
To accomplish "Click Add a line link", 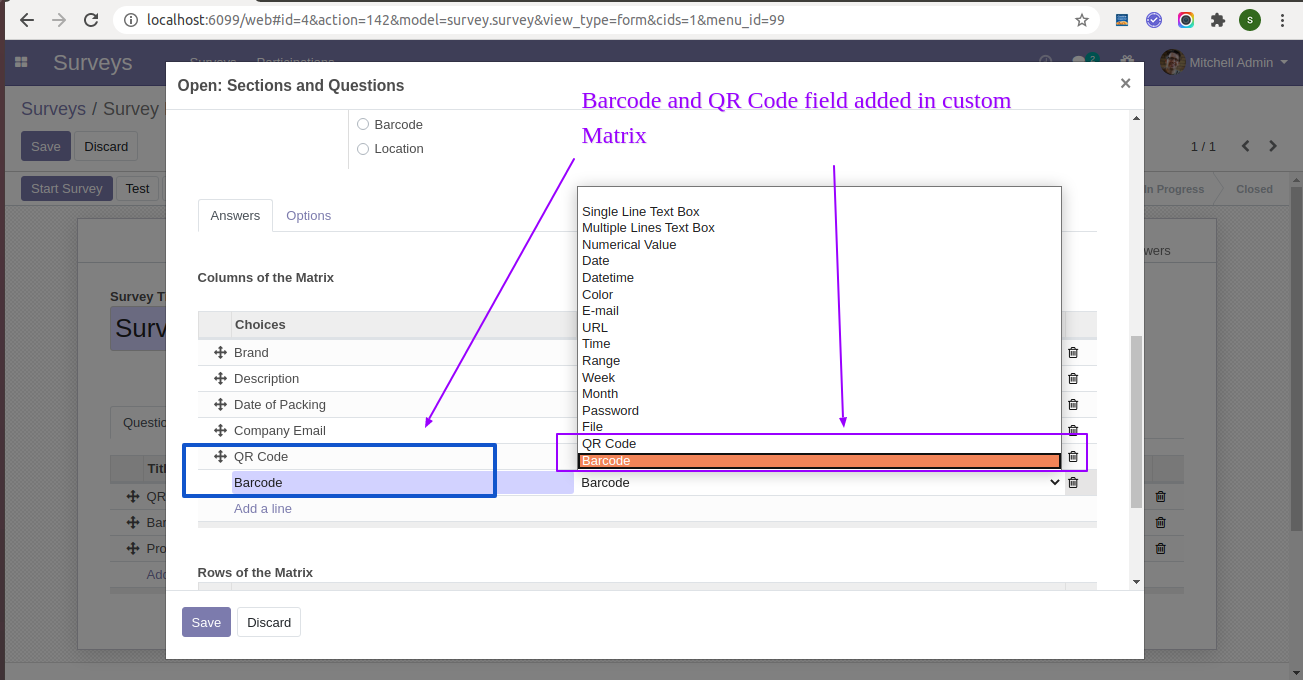I will (263, 509).
